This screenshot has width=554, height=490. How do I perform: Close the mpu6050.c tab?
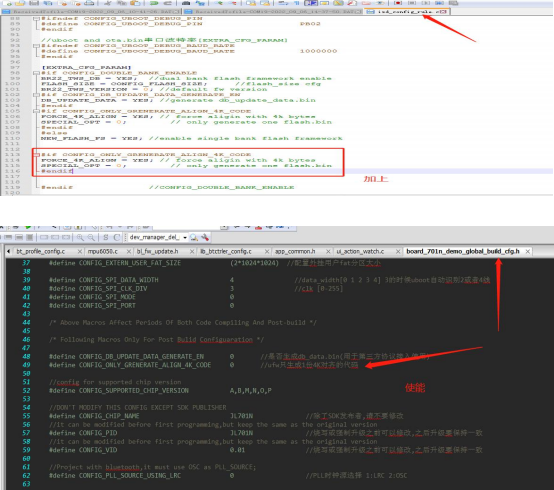[129, 251]
